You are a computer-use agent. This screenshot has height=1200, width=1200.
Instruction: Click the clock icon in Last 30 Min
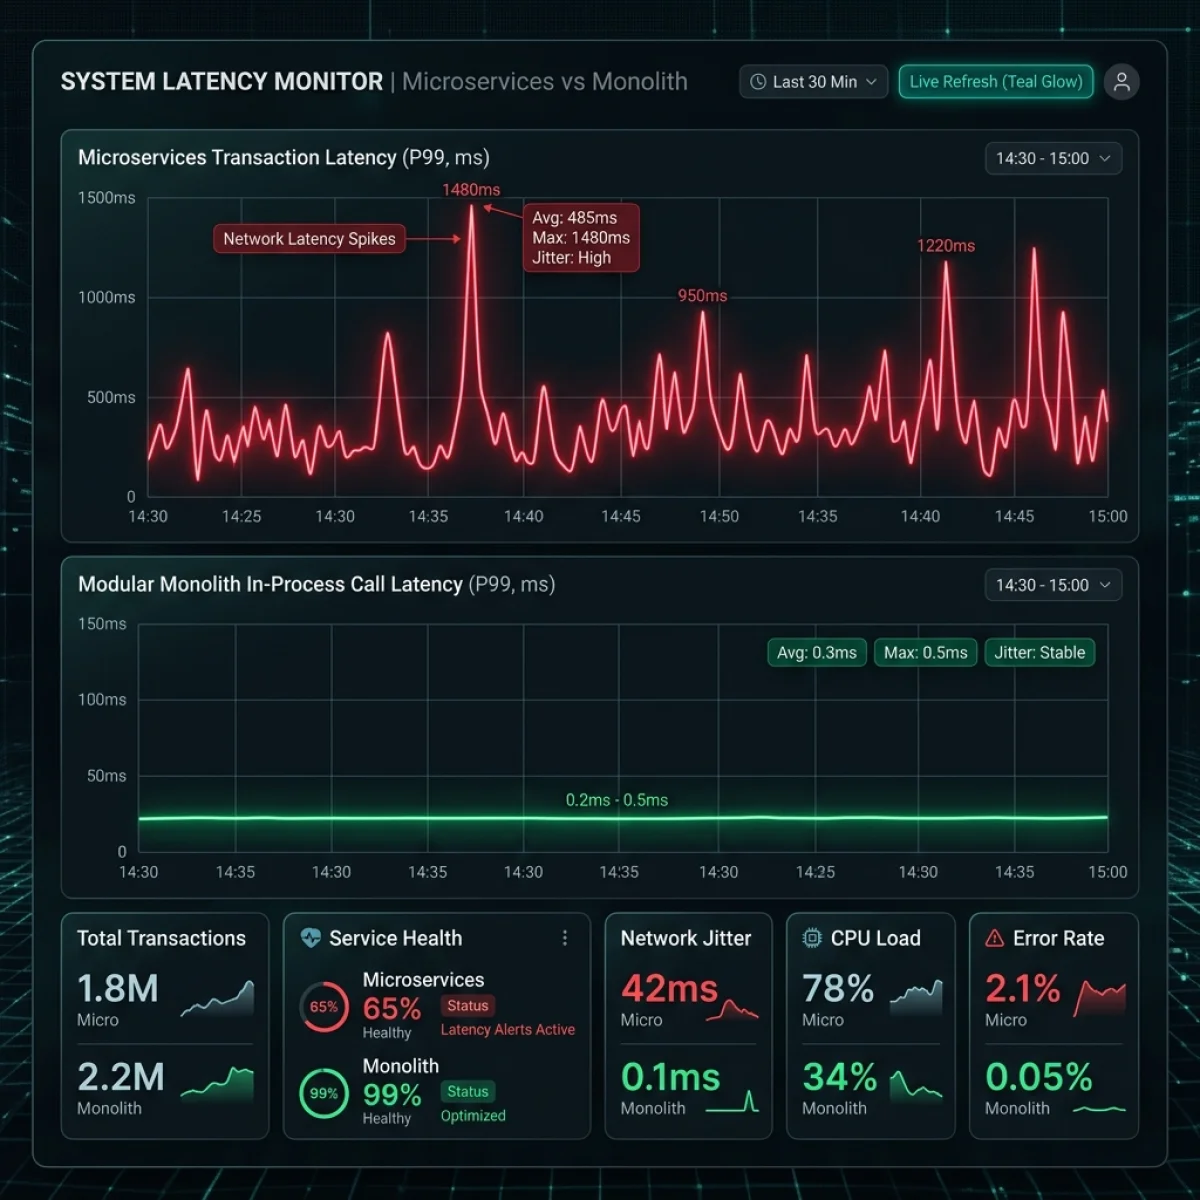pyautogui.click(x=758, y=82)
